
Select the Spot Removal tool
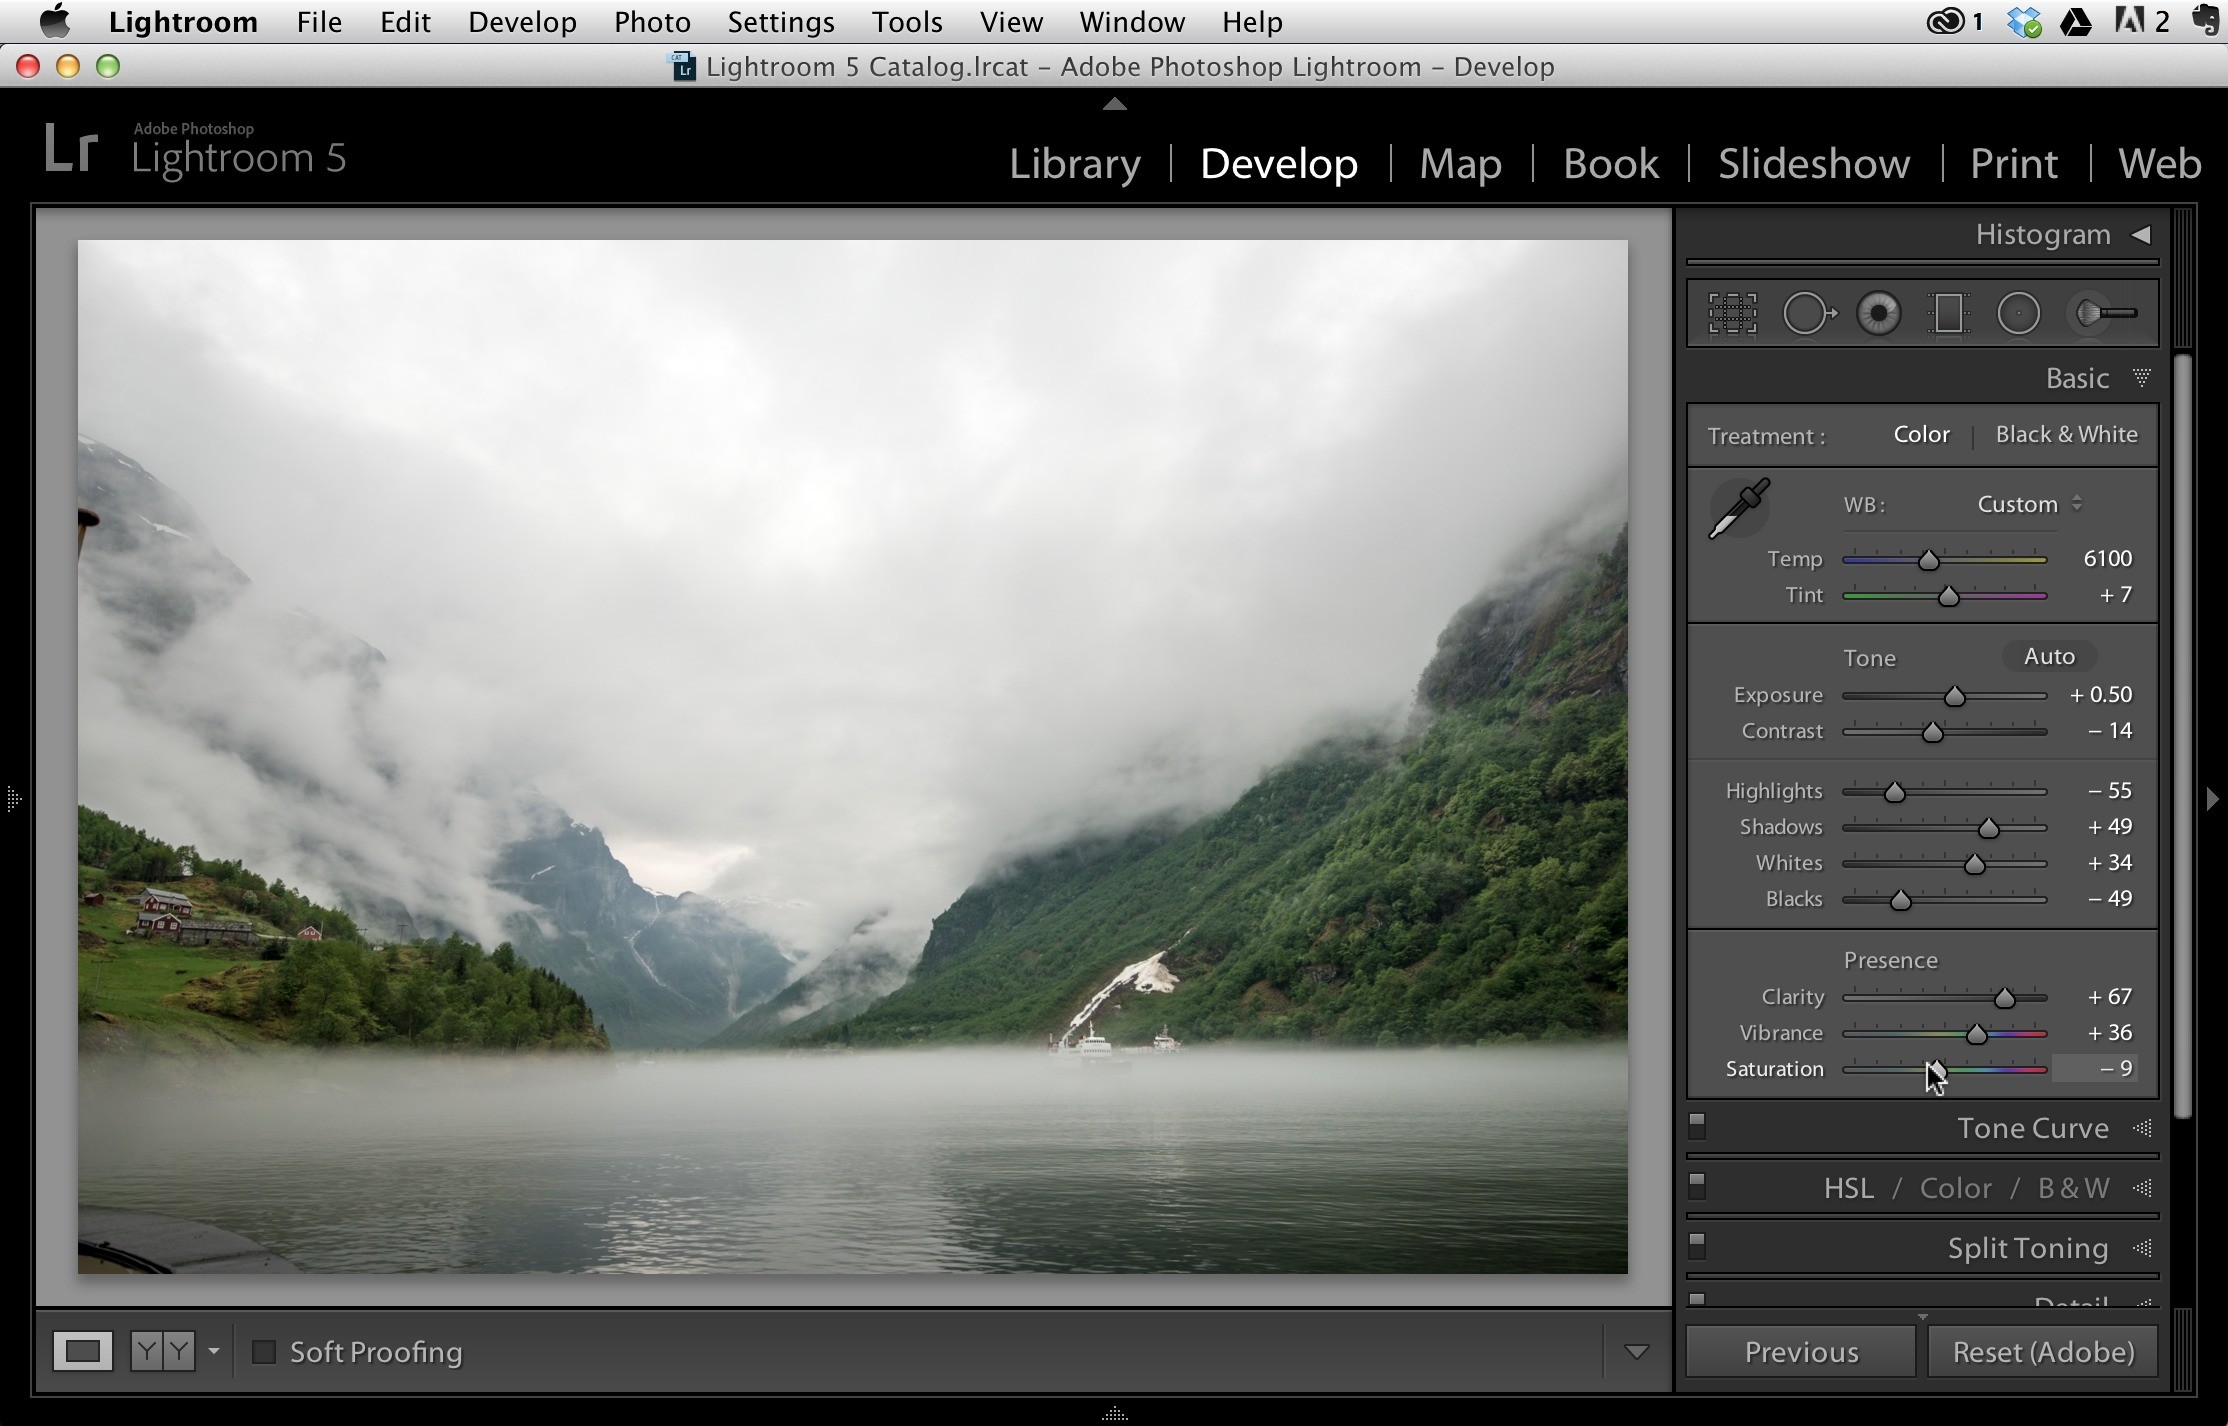tap(1809, 314)
